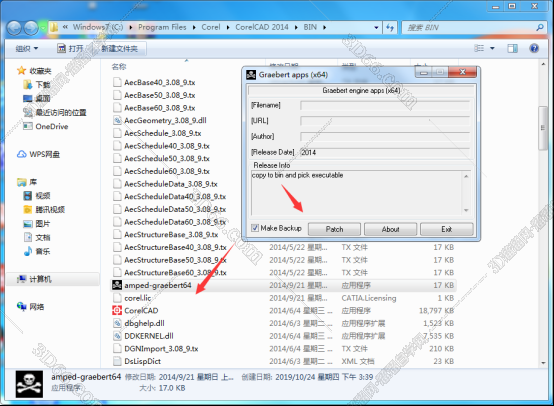Open OneDrive in the sidebar
The height and width of the screenshot is (406, 554).
click(52, 126)
